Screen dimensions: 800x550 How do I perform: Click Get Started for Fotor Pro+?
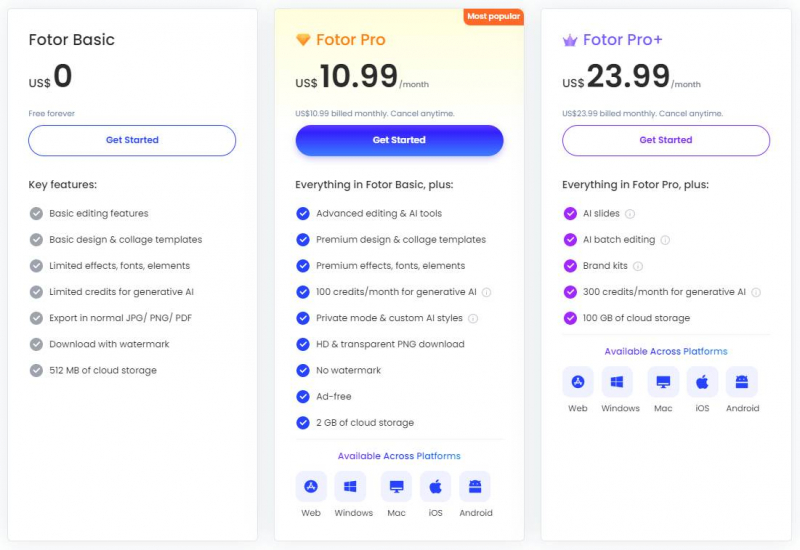point(666,140)
